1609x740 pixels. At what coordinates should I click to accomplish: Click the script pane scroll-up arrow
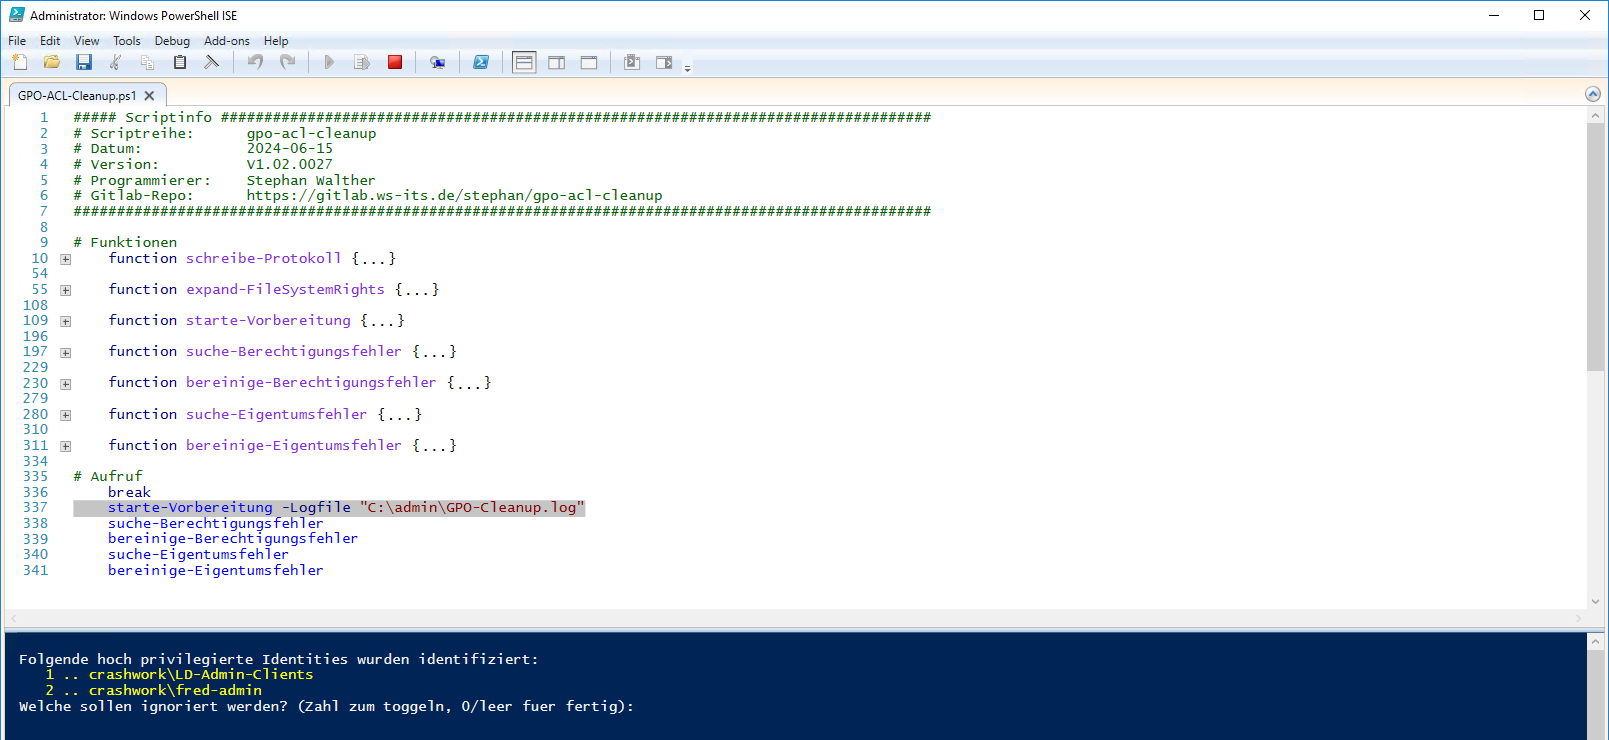(x=1595, y=116)
